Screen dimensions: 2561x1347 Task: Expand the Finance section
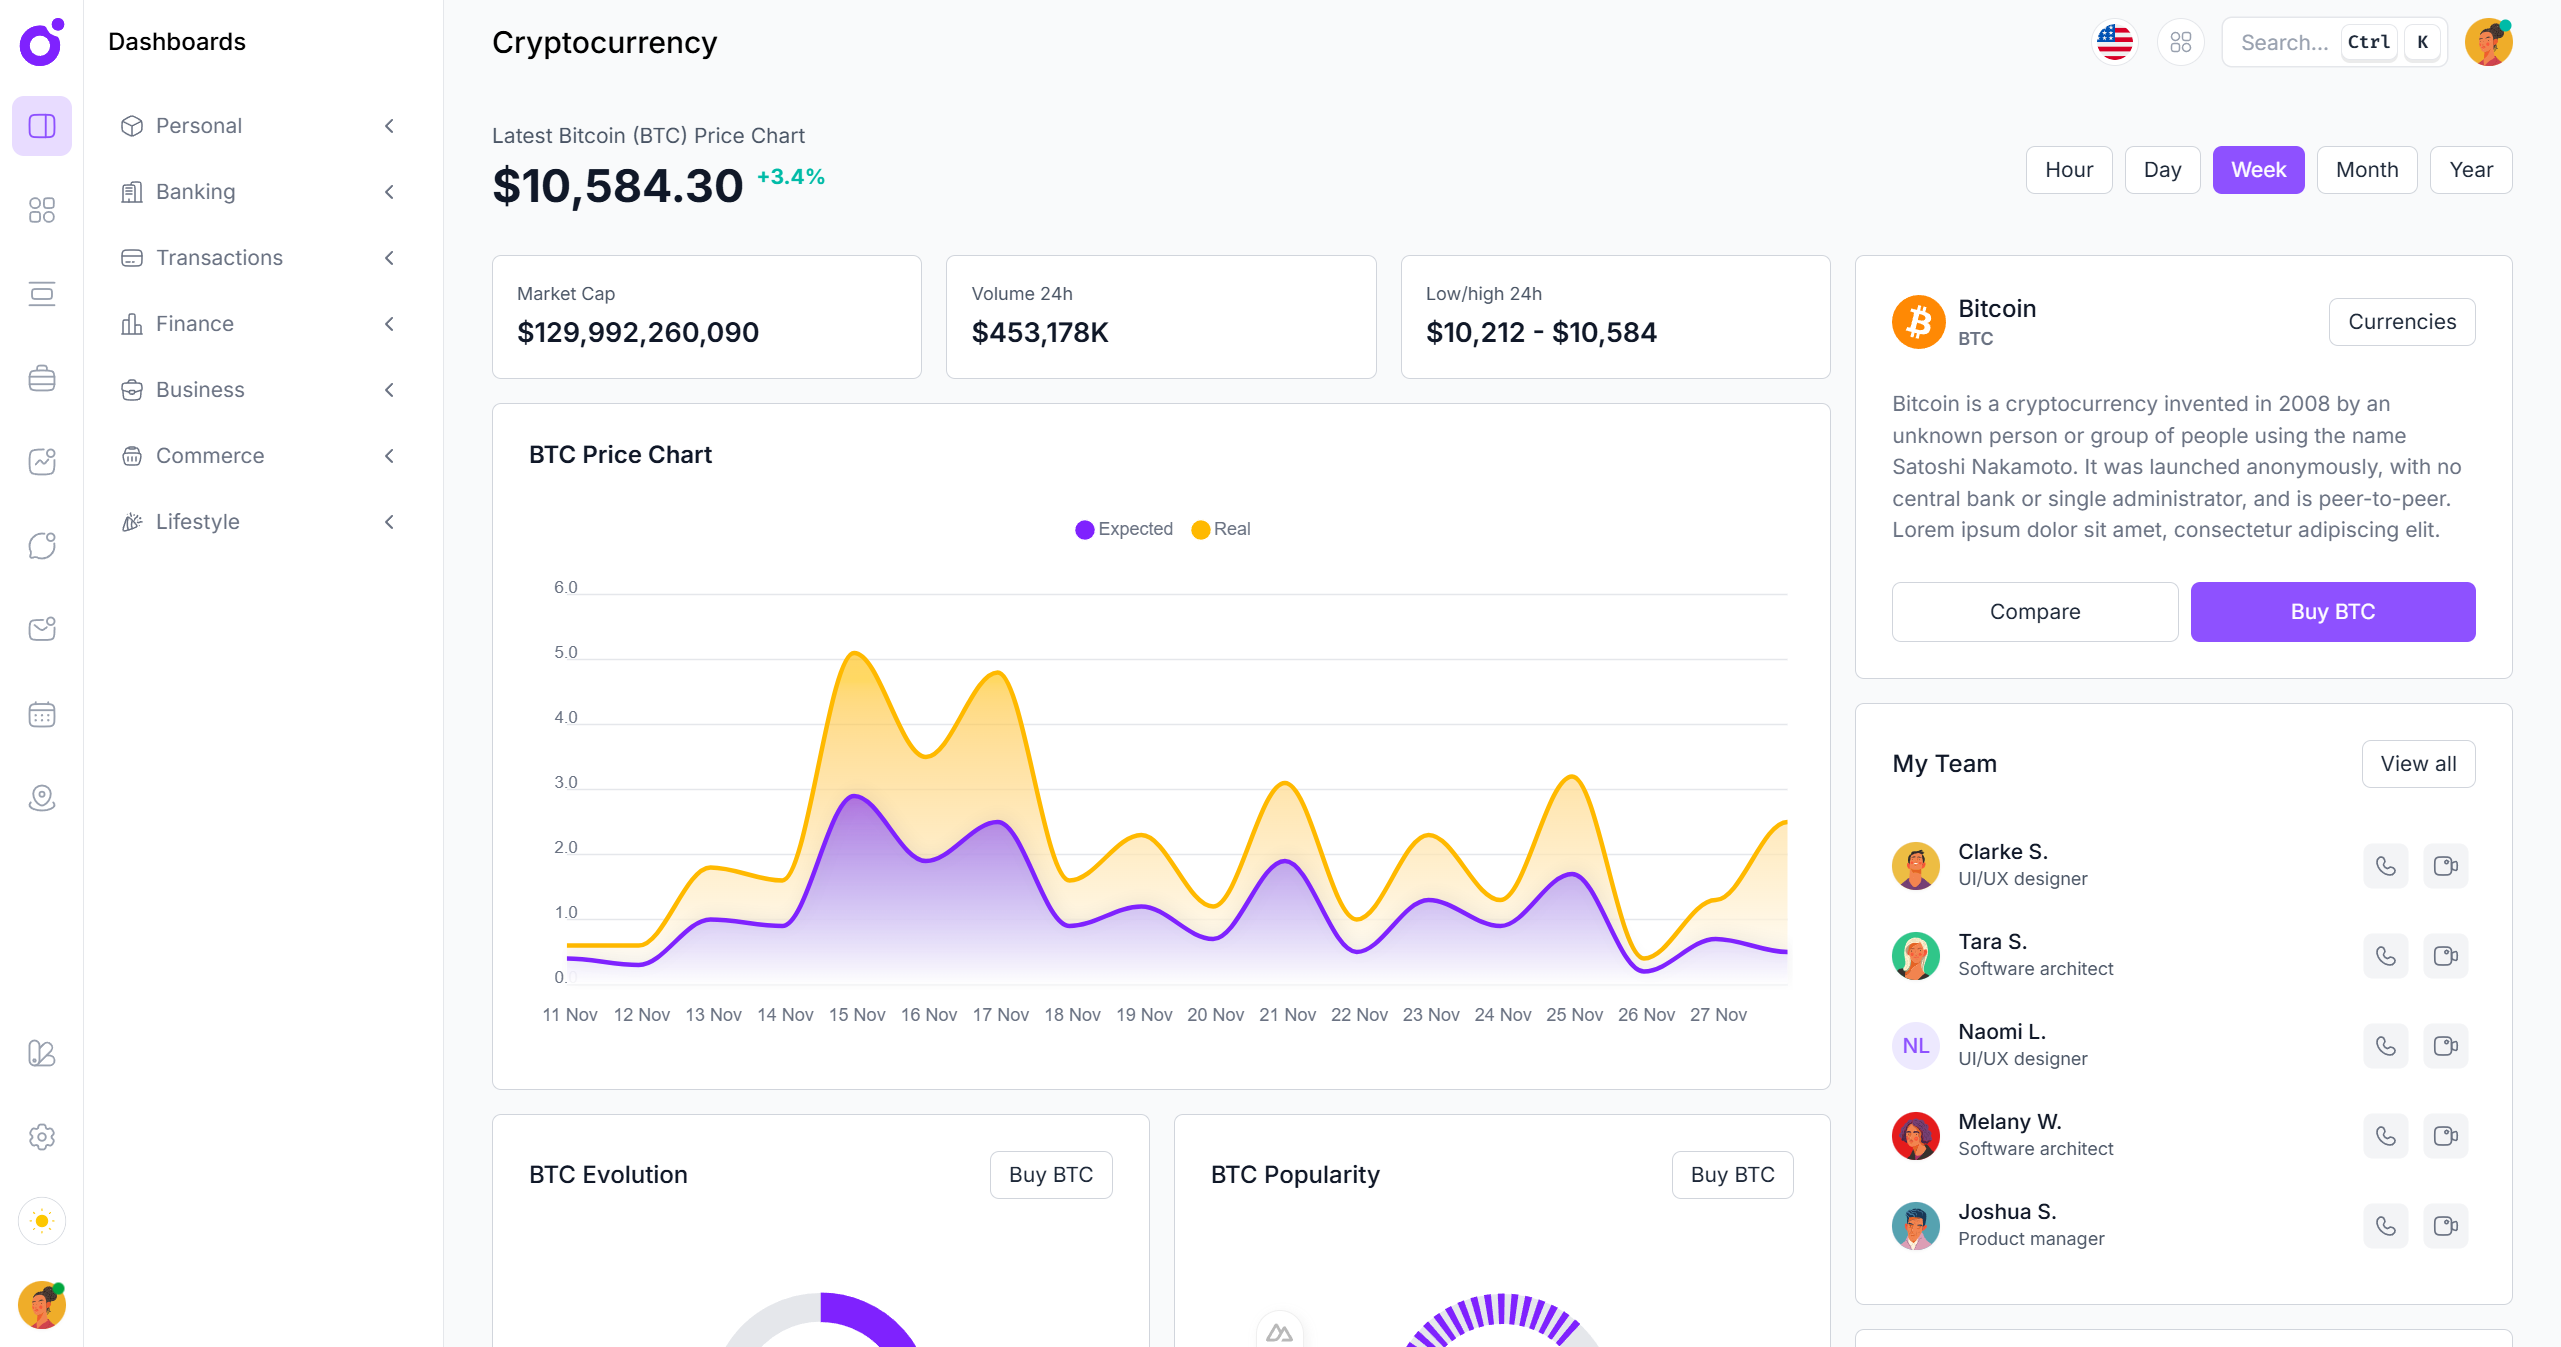194,323
